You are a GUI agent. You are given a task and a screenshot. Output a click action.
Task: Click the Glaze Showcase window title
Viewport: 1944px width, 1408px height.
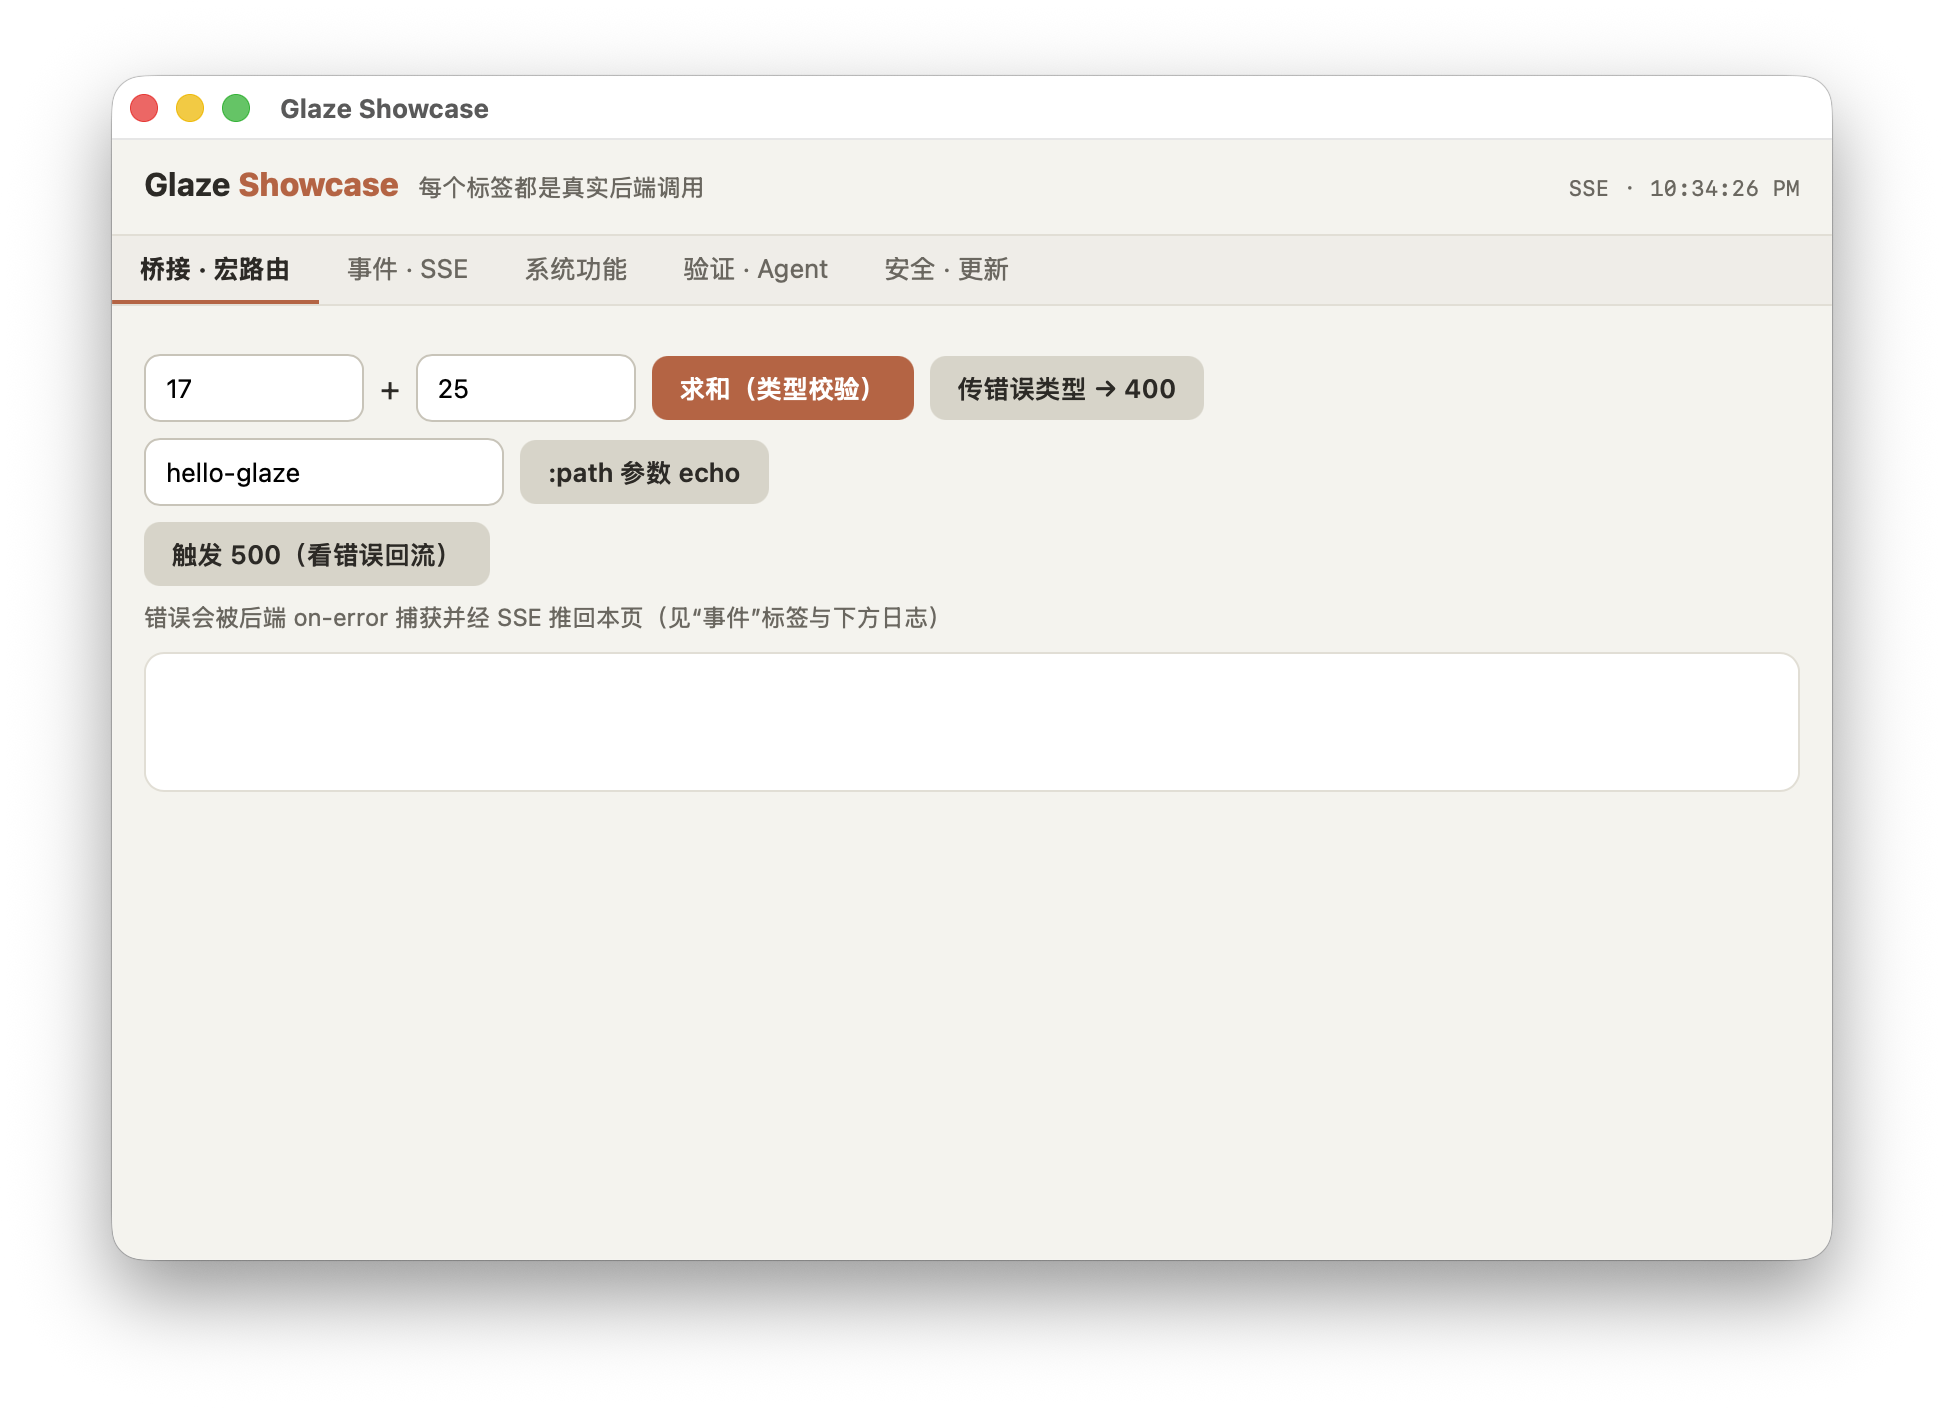pos(384,108)
